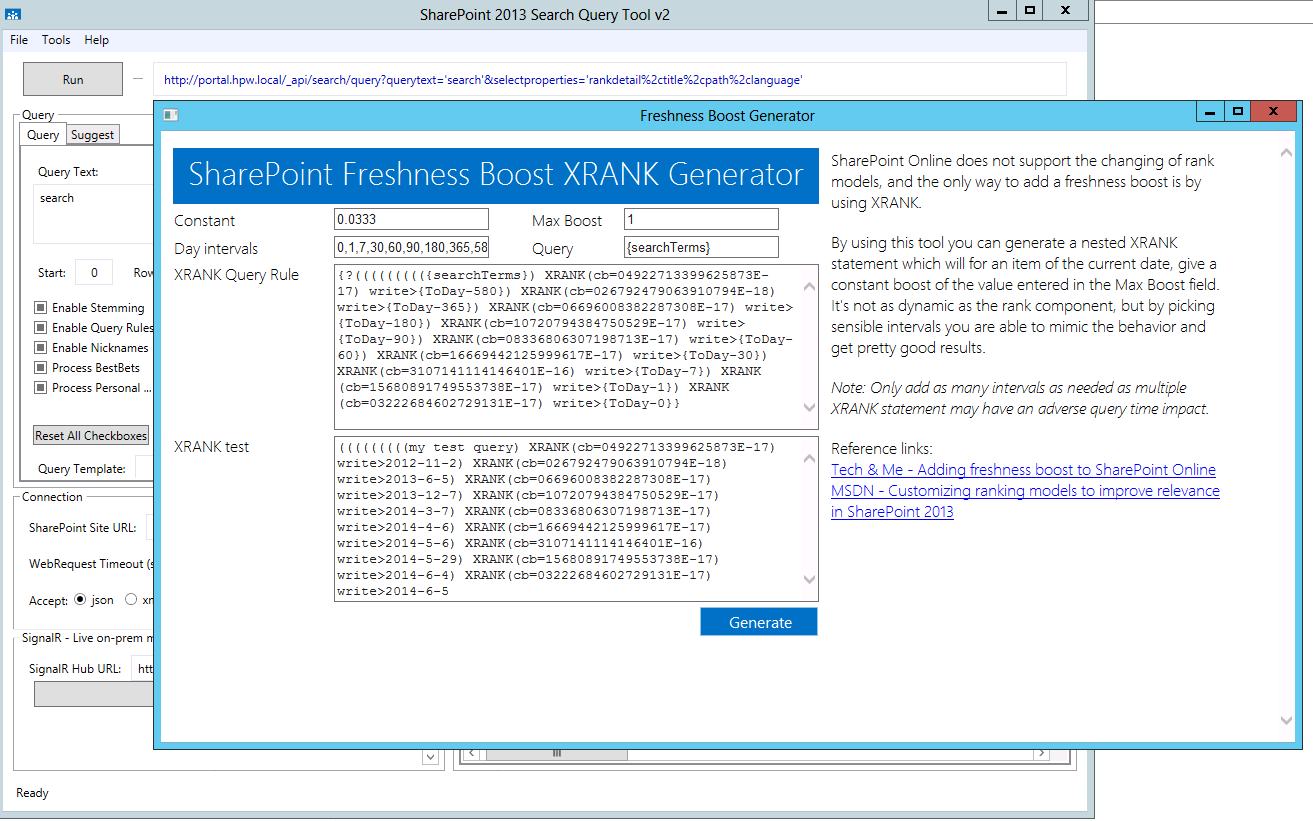Open the Tools menu
Viewport: 1313px width, 821px height.
56,40
